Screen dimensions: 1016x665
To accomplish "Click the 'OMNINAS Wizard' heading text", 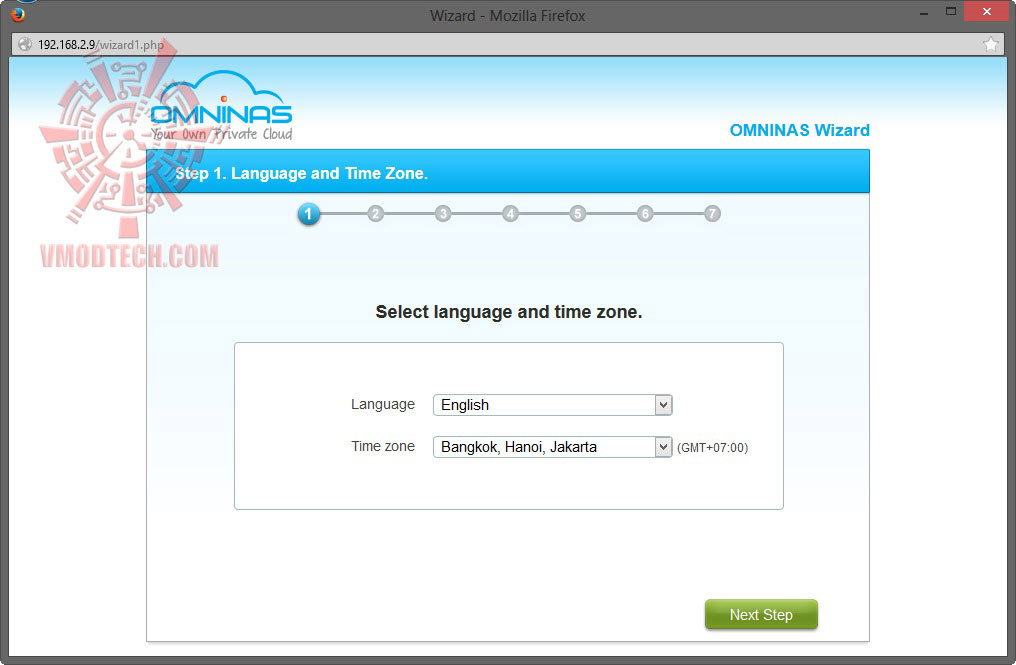I will (x=800, y=130).
